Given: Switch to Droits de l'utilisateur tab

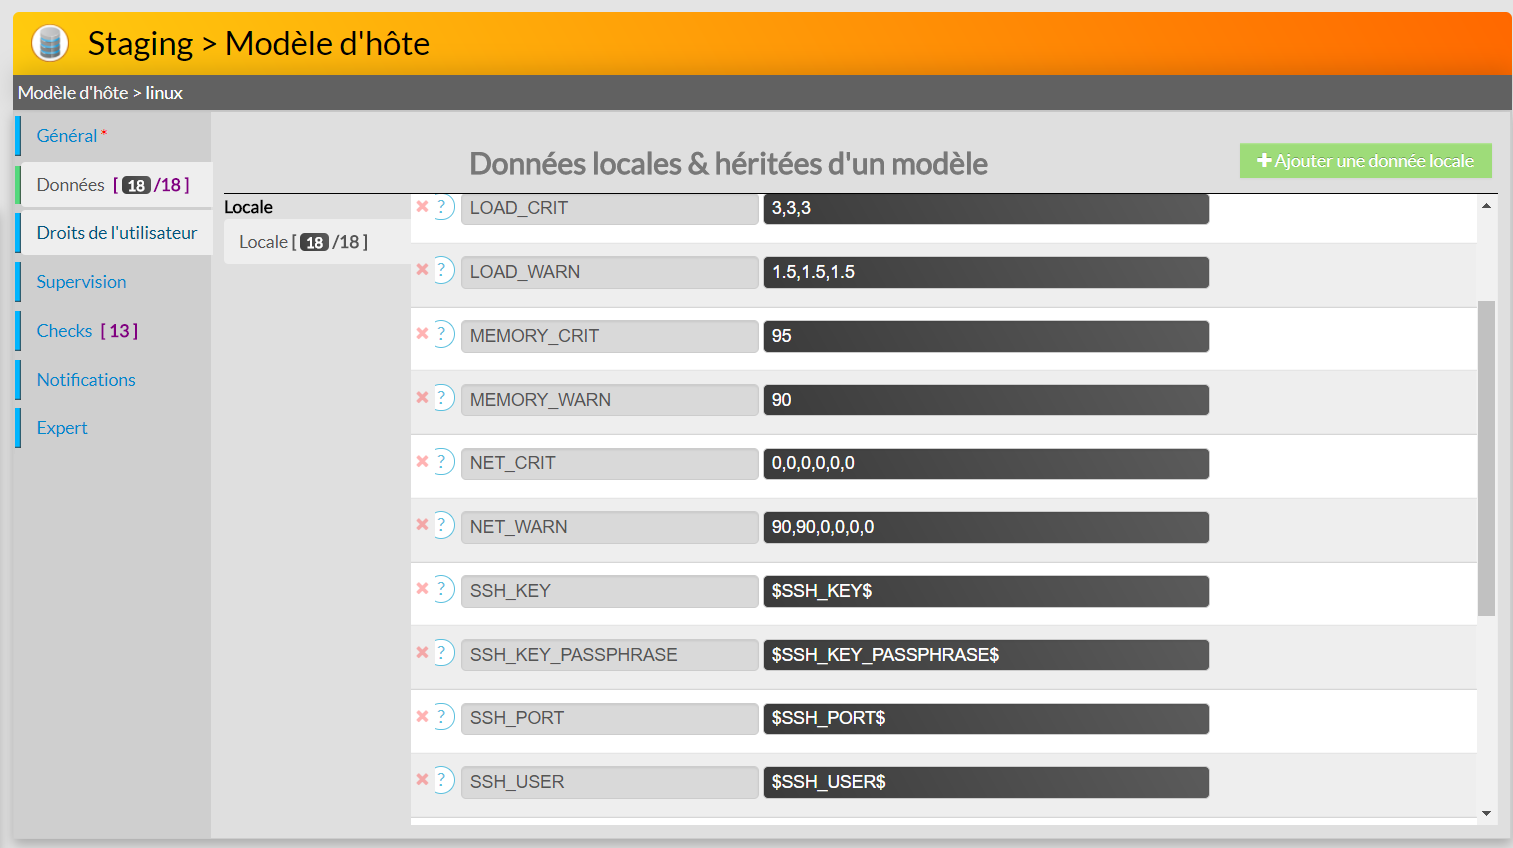Looking at the screenshot, I should pos(116,233).
